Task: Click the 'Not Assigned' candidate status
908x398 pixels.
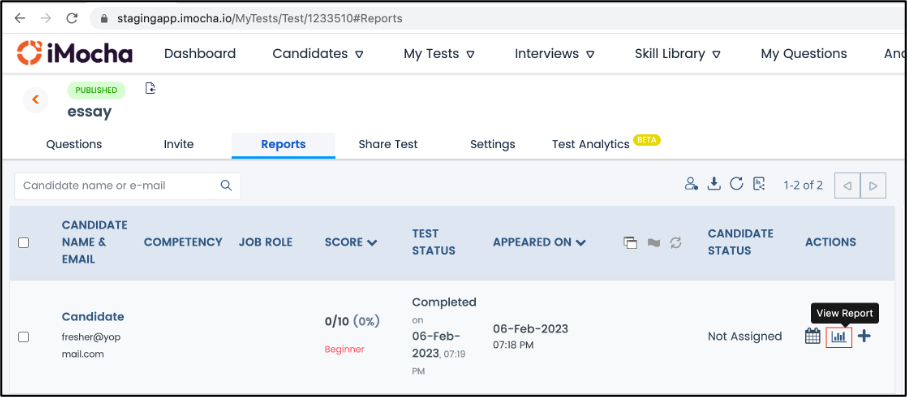Action: click(x=745, y=336)
